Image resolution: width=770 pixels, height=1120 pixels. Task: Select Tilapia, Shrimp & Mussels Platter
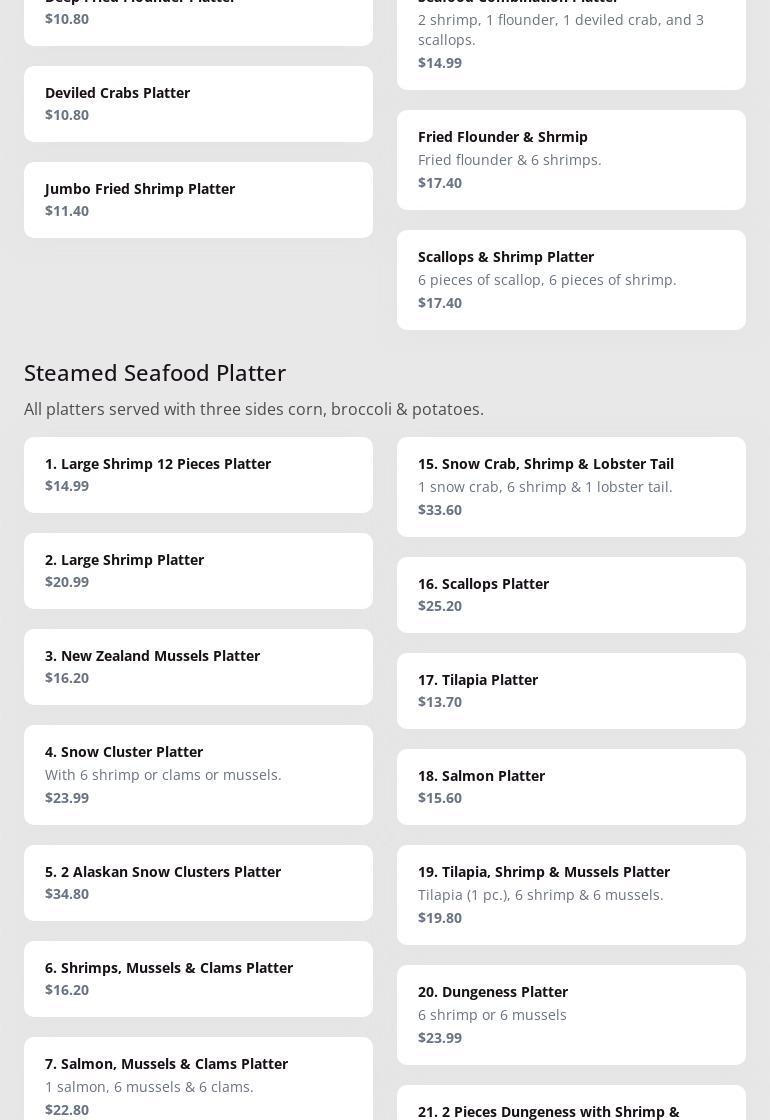(571, 895)
